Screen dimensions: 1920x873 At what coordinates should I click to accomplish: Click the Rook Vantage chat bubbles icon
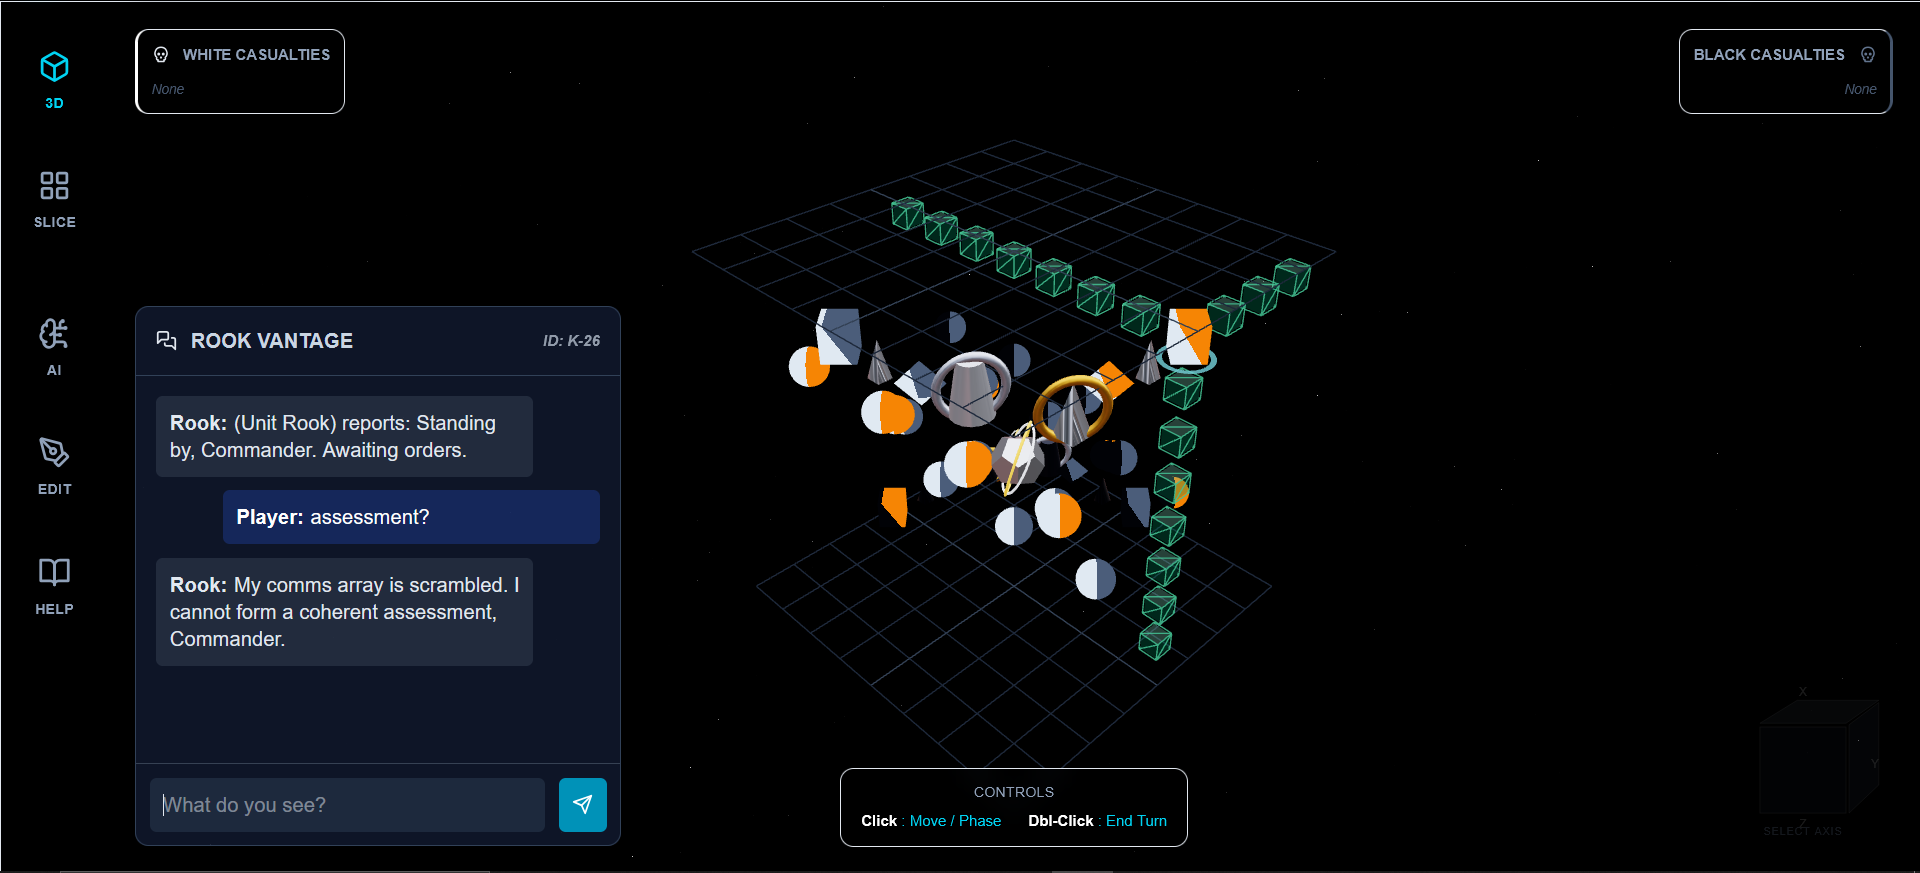pyautogui.click(x=166, y=341)
